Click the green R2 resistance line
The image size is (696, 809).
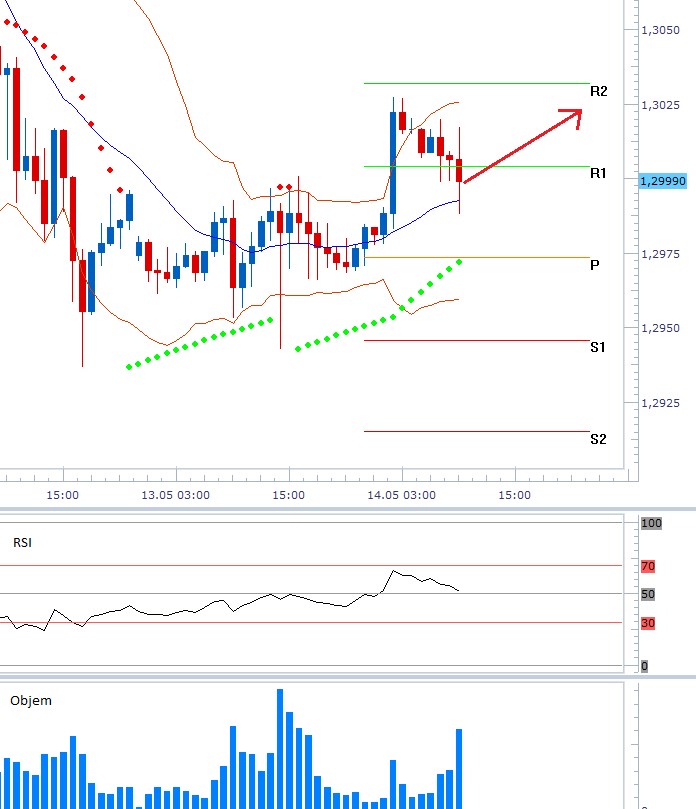point(477,83)
